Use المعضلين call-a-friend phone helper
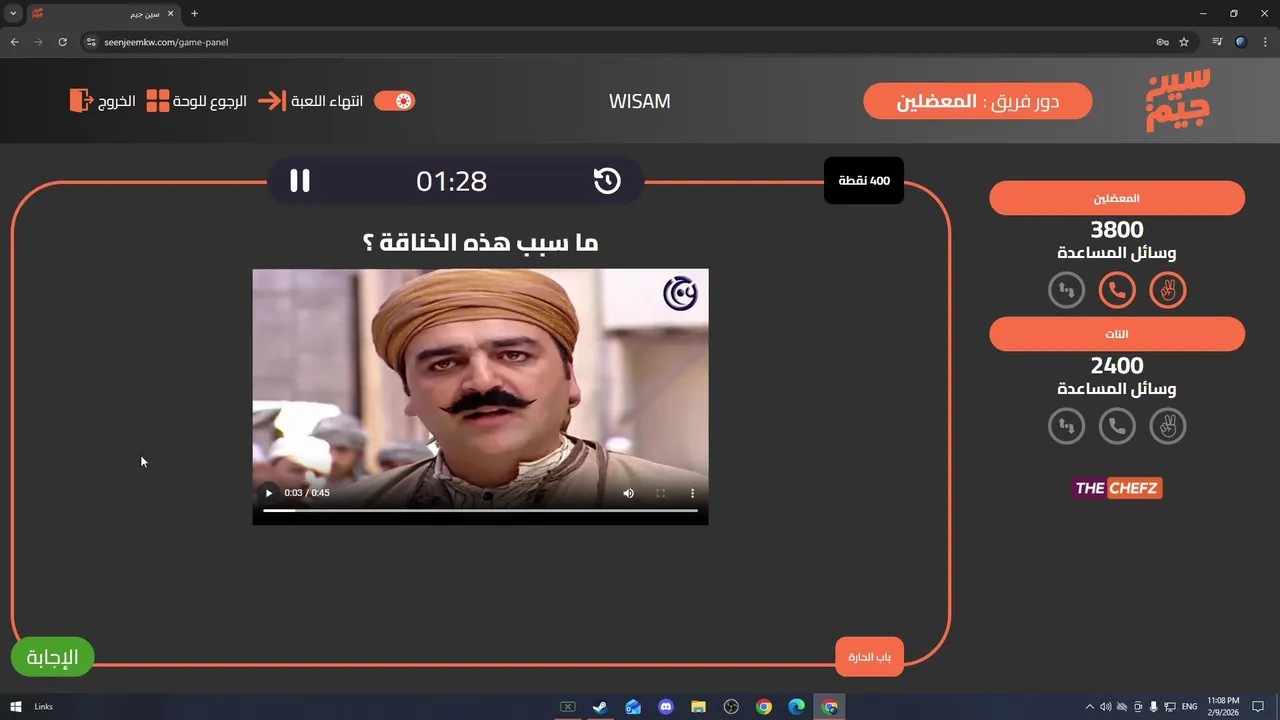Viewport: 1280px width, 720px height. [x=1117, y=291]
